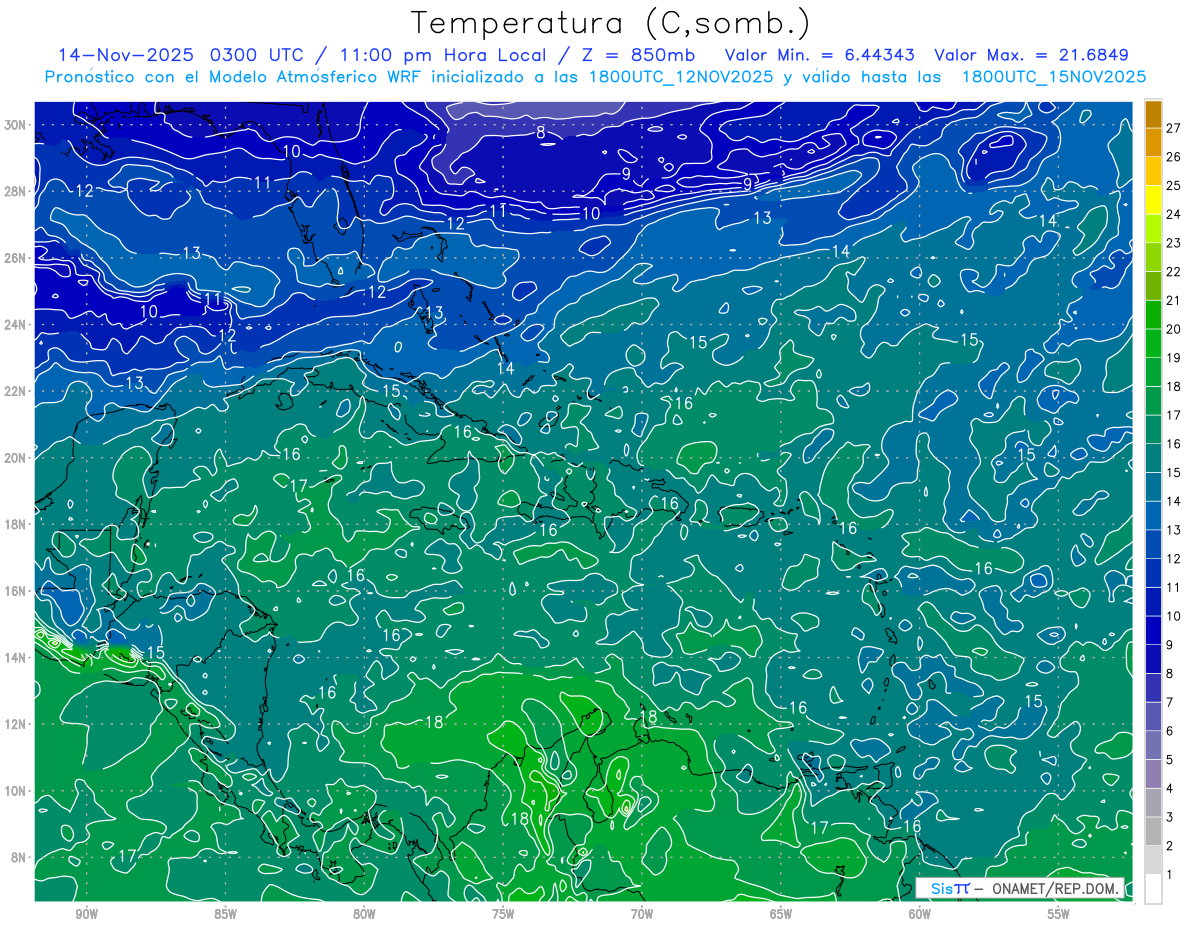Click the '1800UTC_15NOV2025' valid-until time

(1053, 77)
